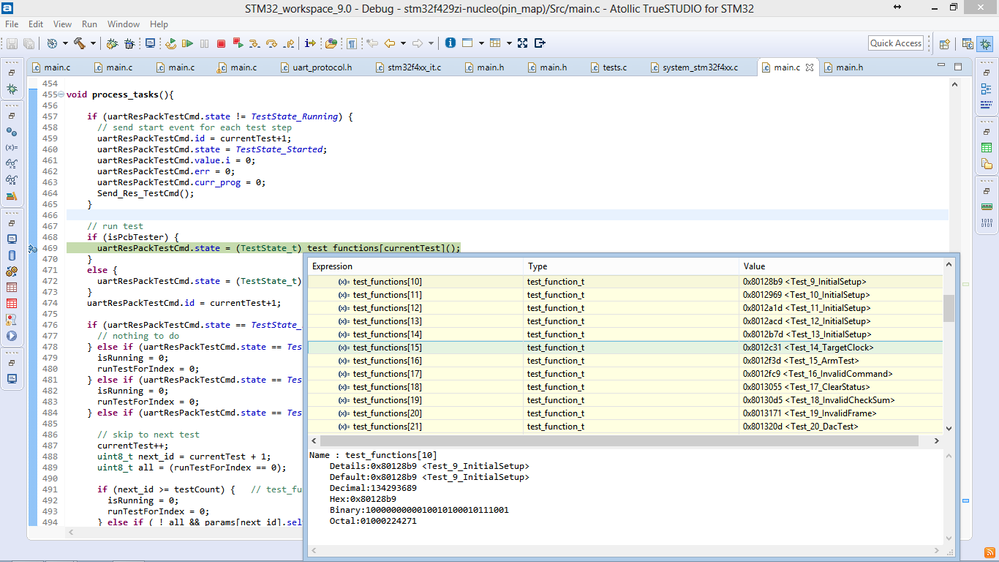Open Variables (x)= view in left sidebar

[11, 147]
